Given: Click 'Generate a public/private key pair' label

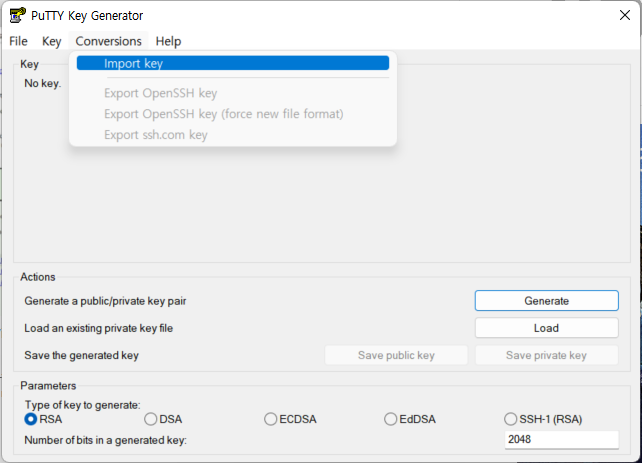Looking at the screenshot, I should pos(105,301).
